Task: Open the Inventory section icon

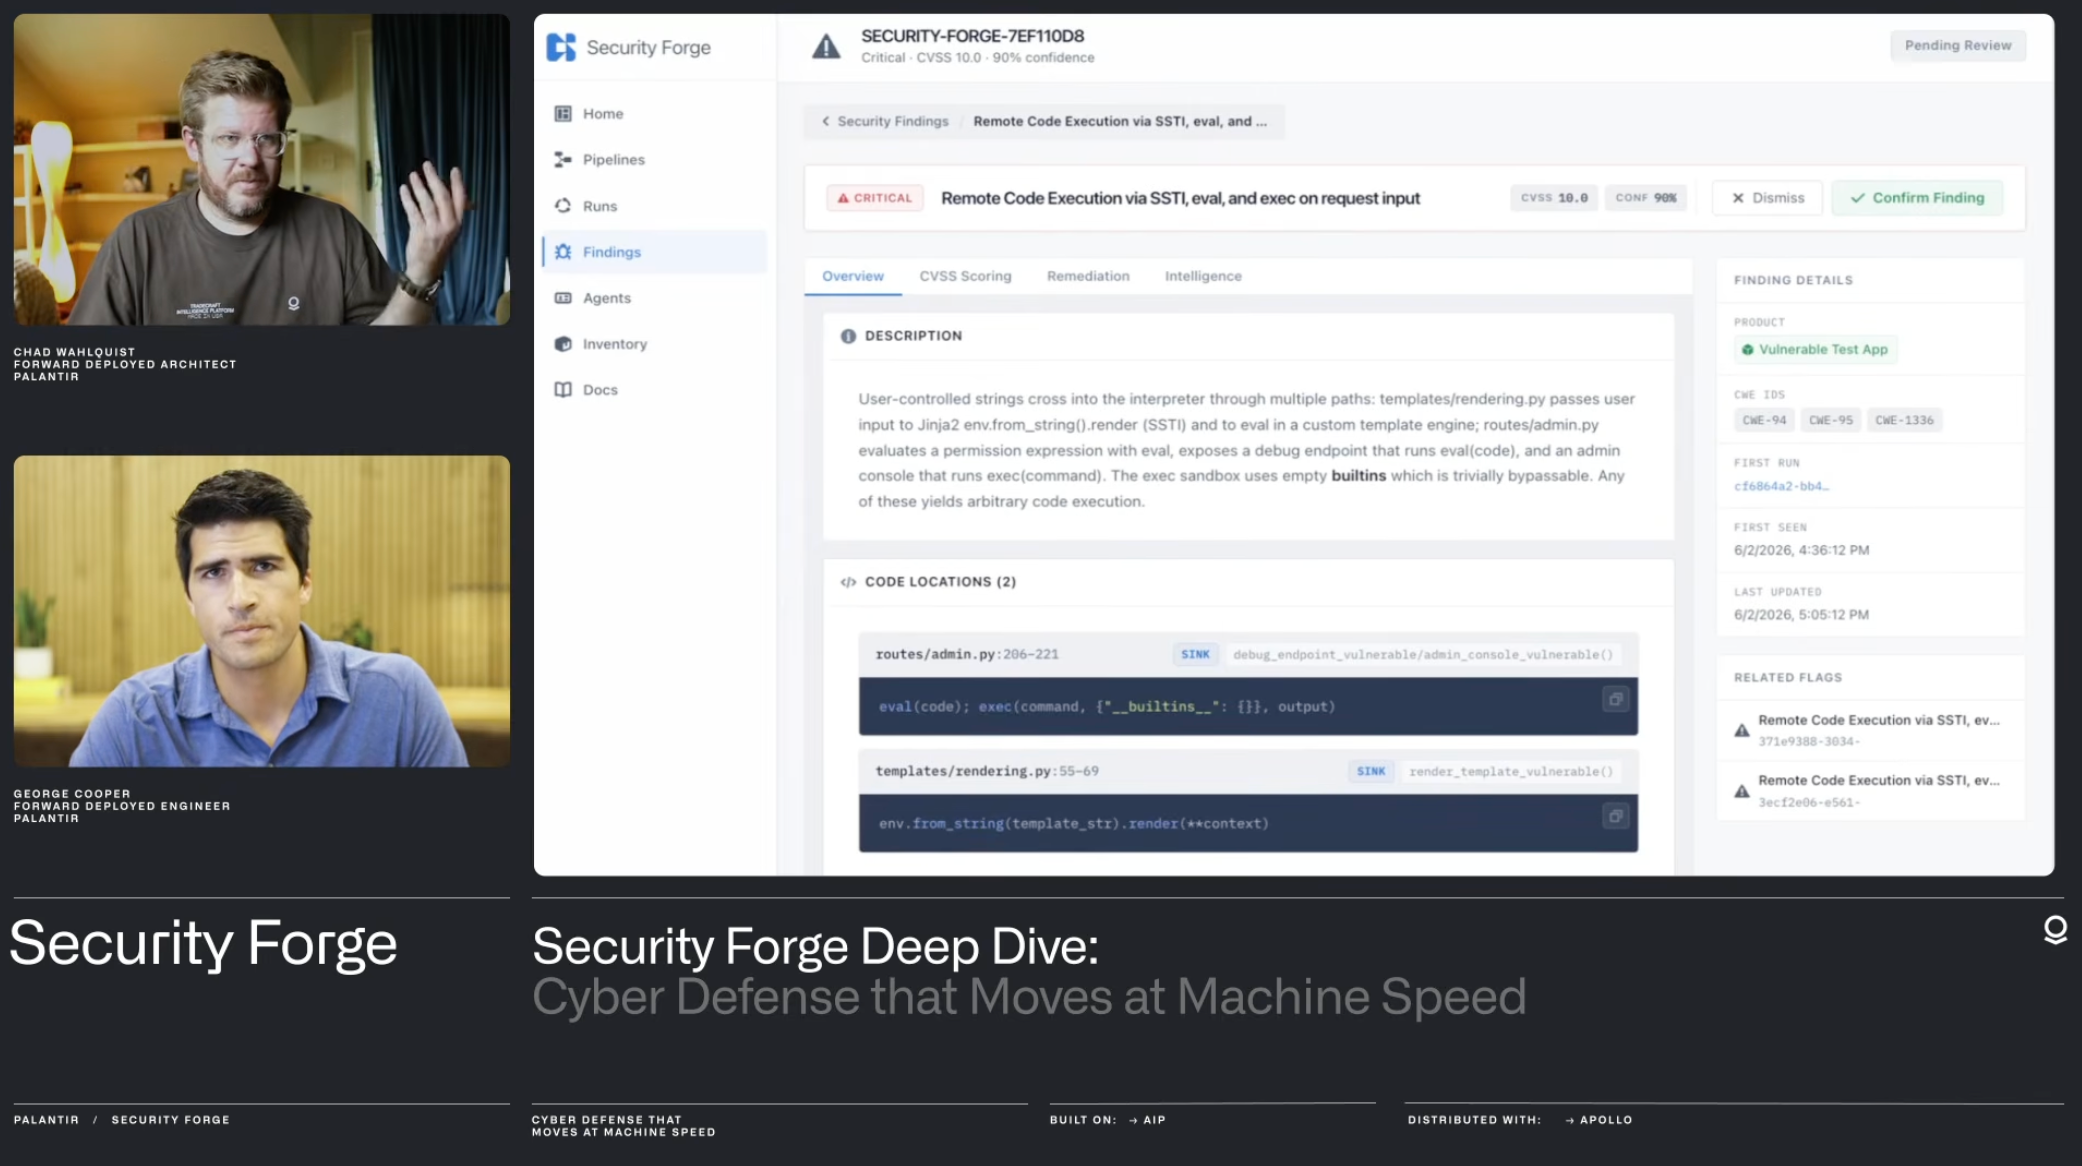Action: point(563,344)
